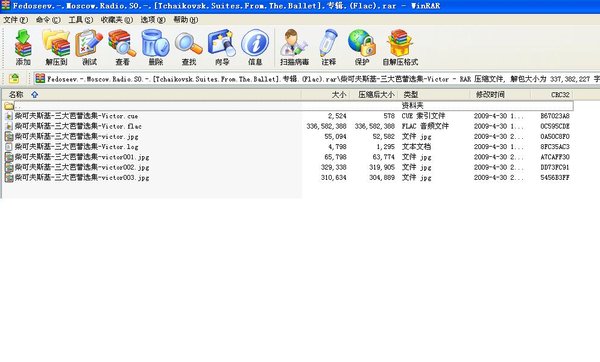Open the View (查看) tool
This screenshot has width=600, height=362.
[122, 47]
